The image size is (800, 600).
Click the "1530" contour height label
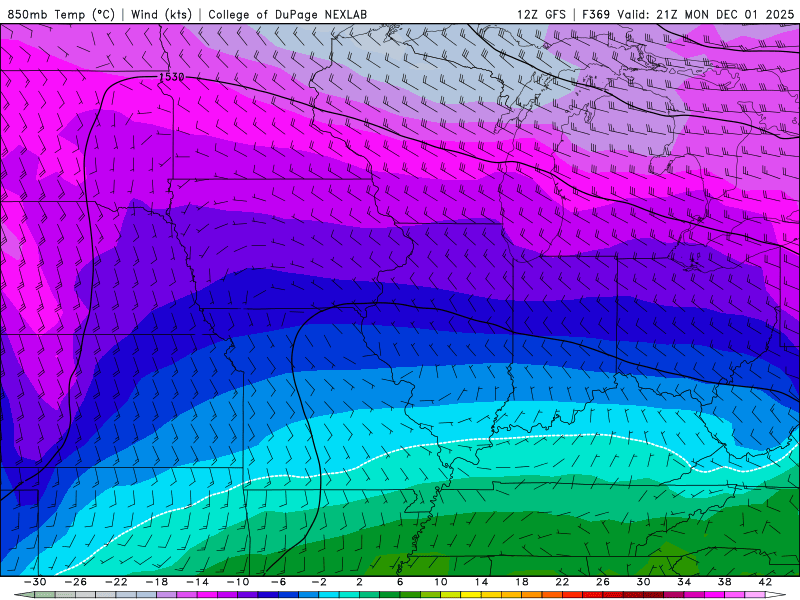point(172,77)
